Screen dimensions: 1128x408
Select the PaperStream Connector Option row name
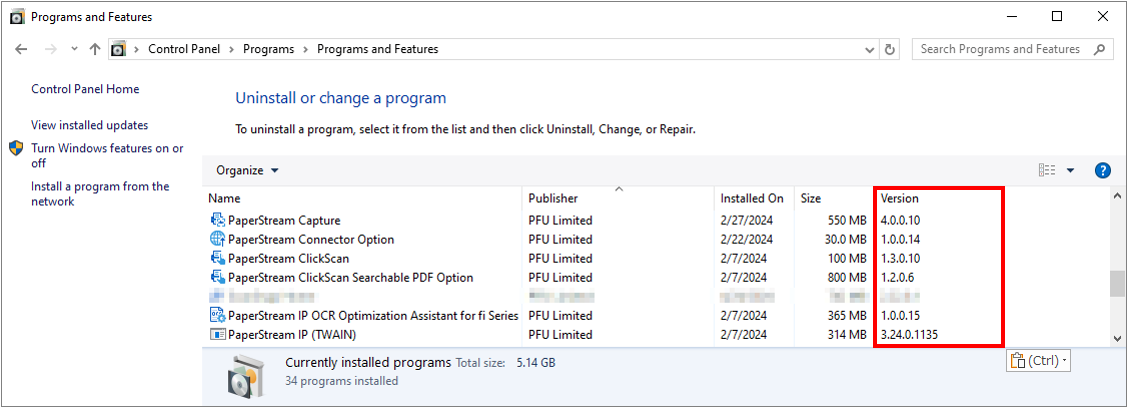(311, 239)
